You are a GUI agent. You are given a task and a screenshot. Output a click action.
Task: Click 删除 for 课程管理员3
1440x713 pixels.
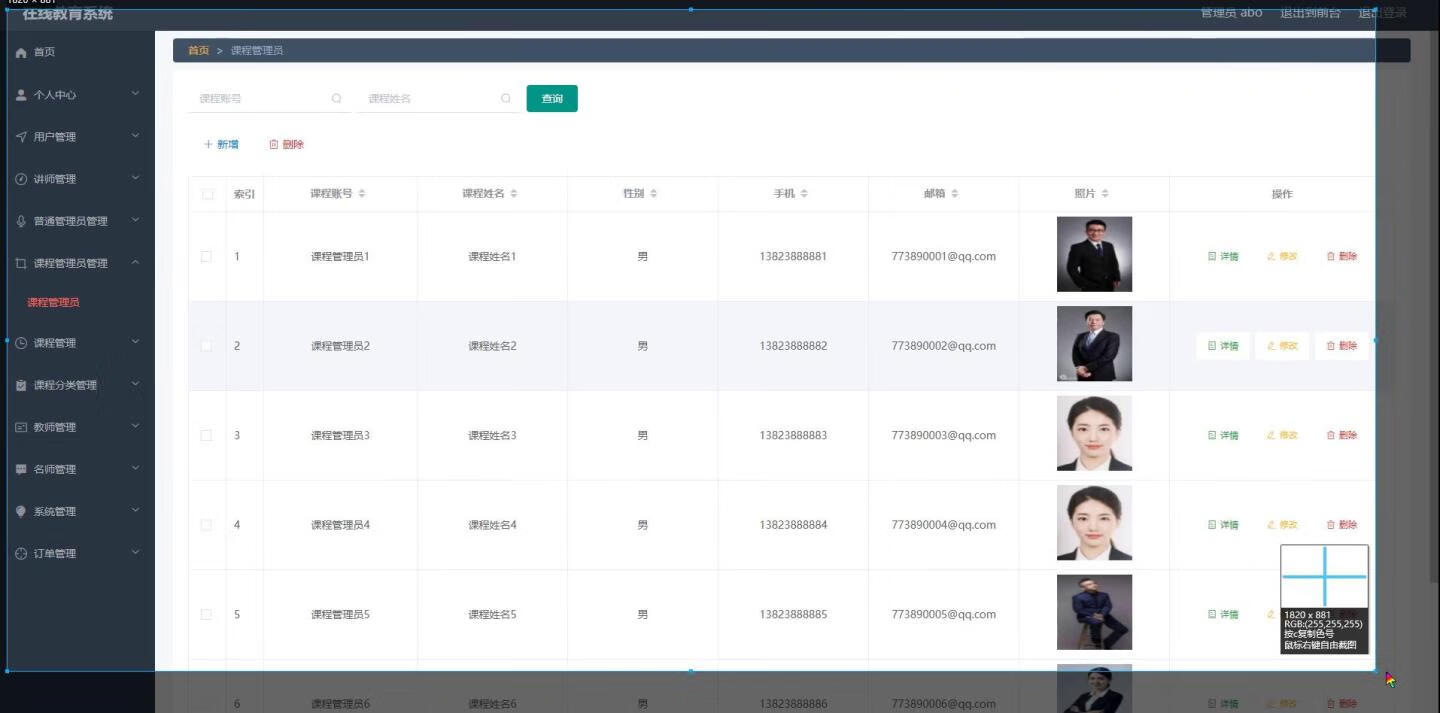coord(1342,435)
